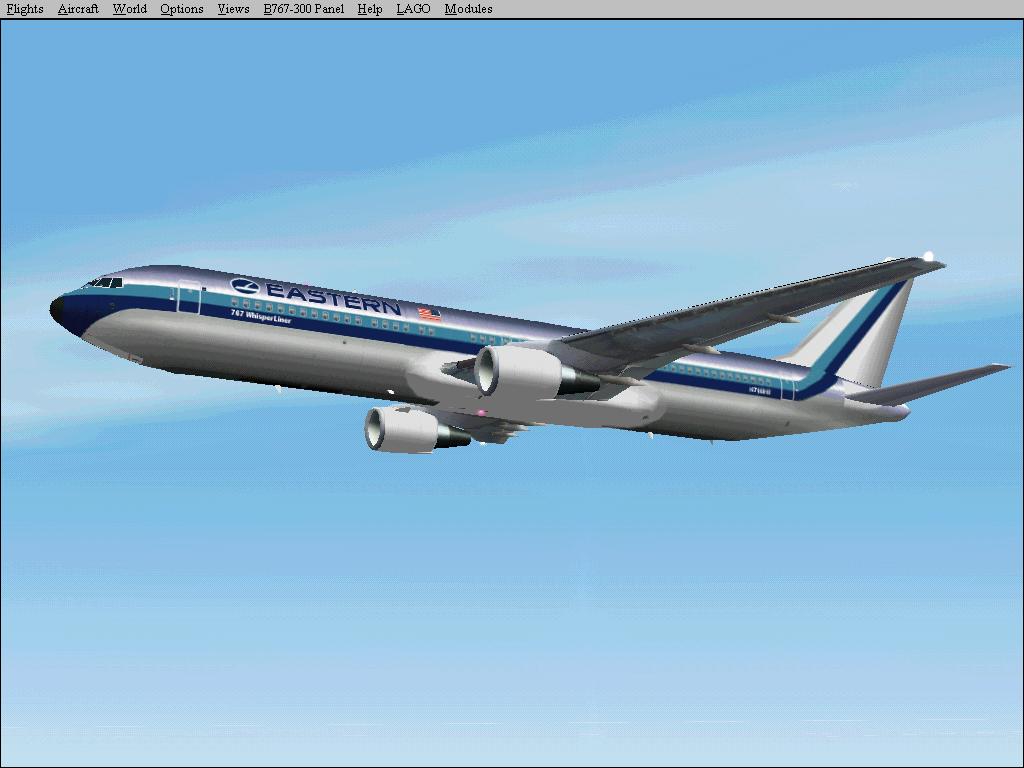Open the Flights menu
The height and width of the screenshot is (768, 1024).
pyautogui.click(x=25, y=9)
